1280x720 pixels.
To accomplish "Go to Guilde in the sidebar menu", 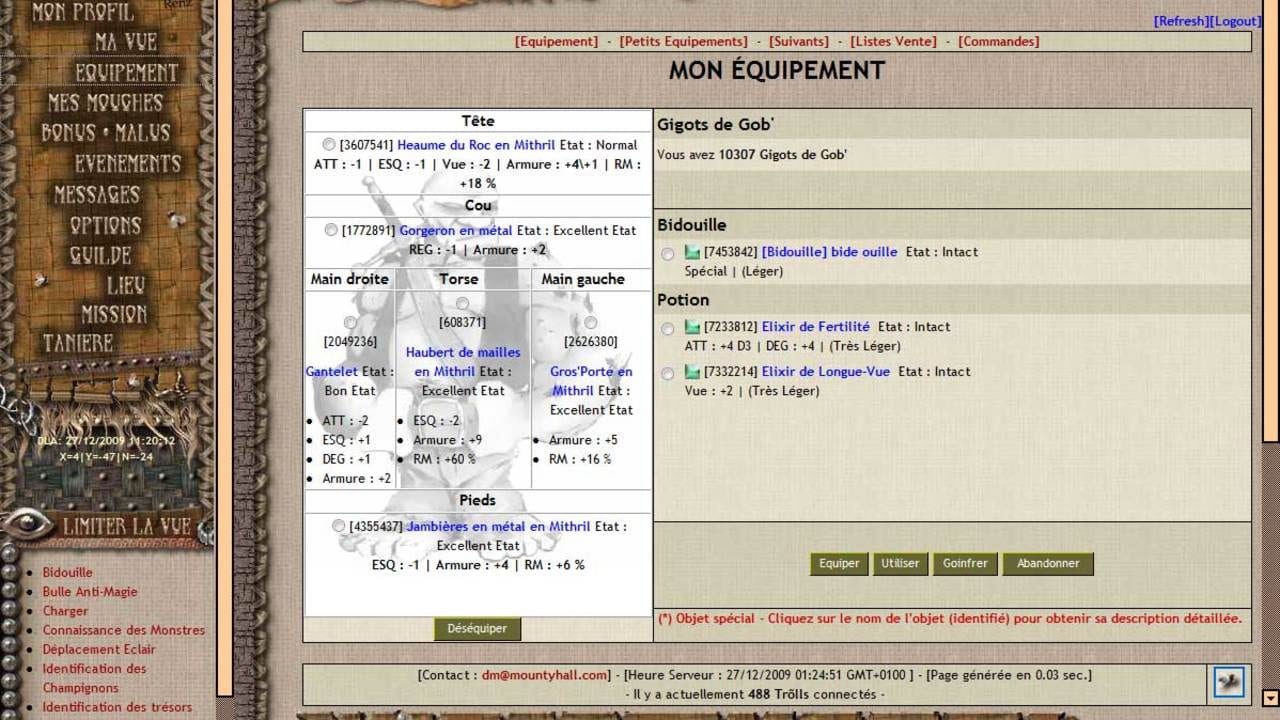I will click(100, 255).
